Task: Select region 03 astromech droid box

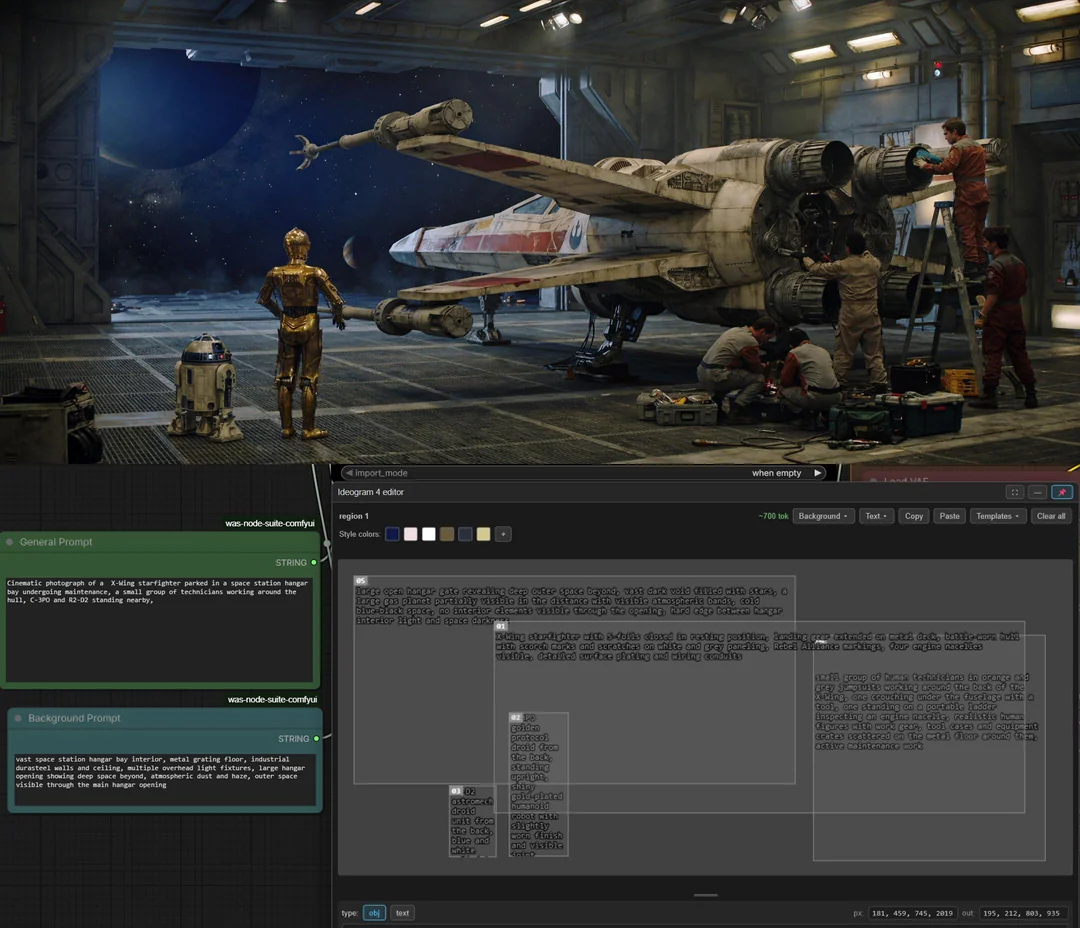Action: [x=472, y=821]
